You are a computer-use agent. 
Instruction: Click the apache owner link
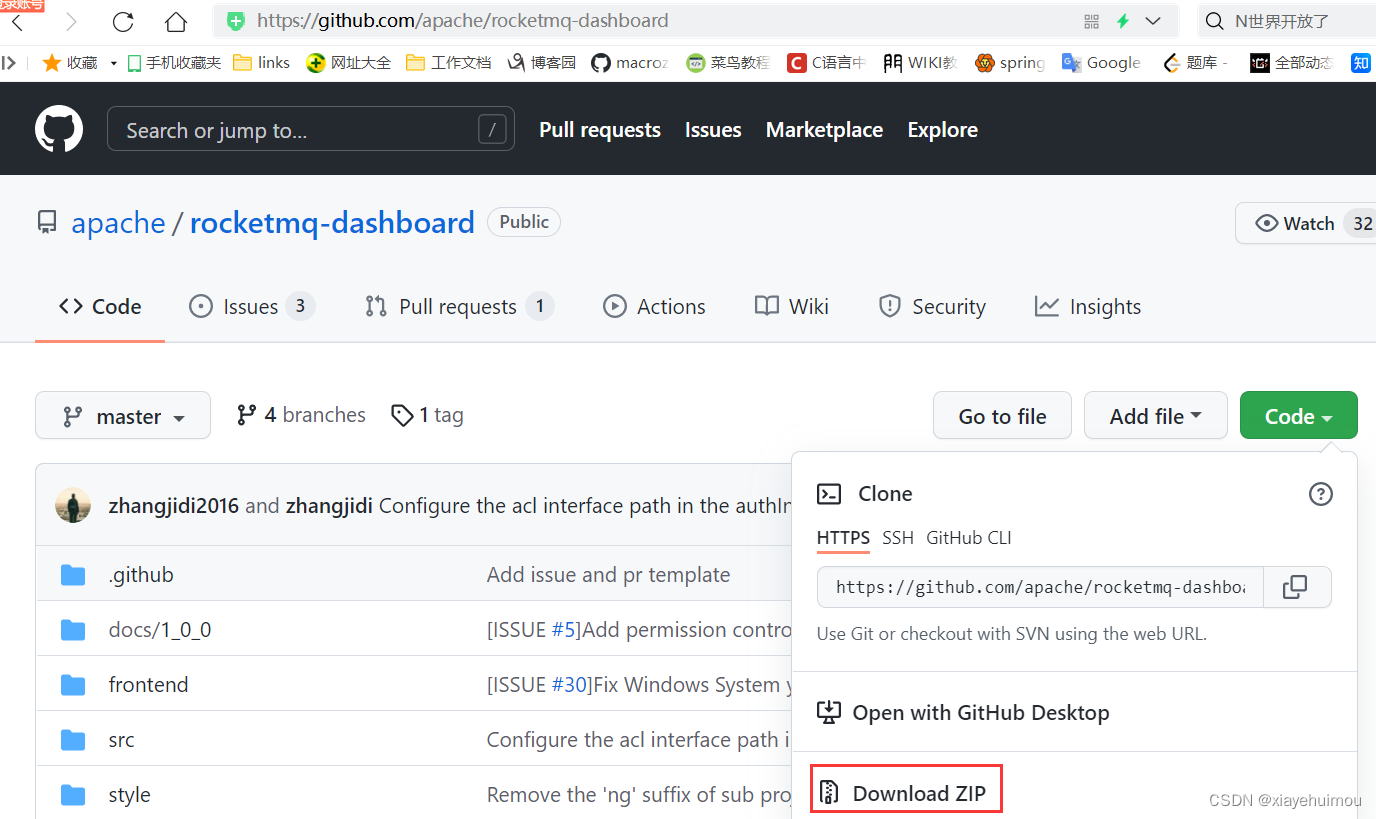[118, 223]
